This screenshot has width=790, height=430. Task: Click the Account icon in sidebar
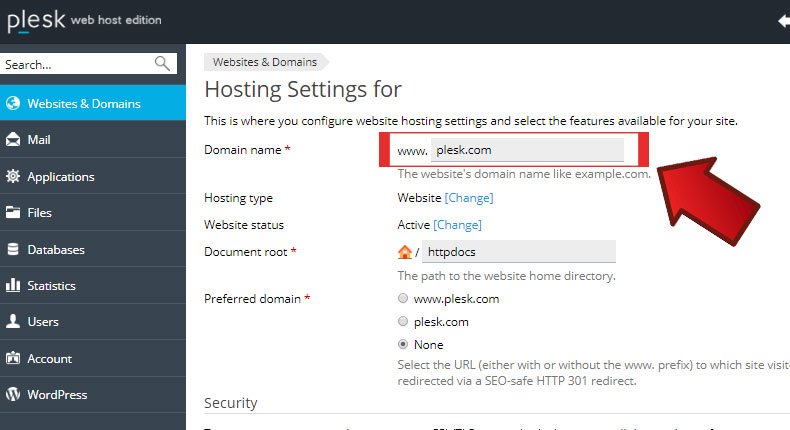coord(13,359)
